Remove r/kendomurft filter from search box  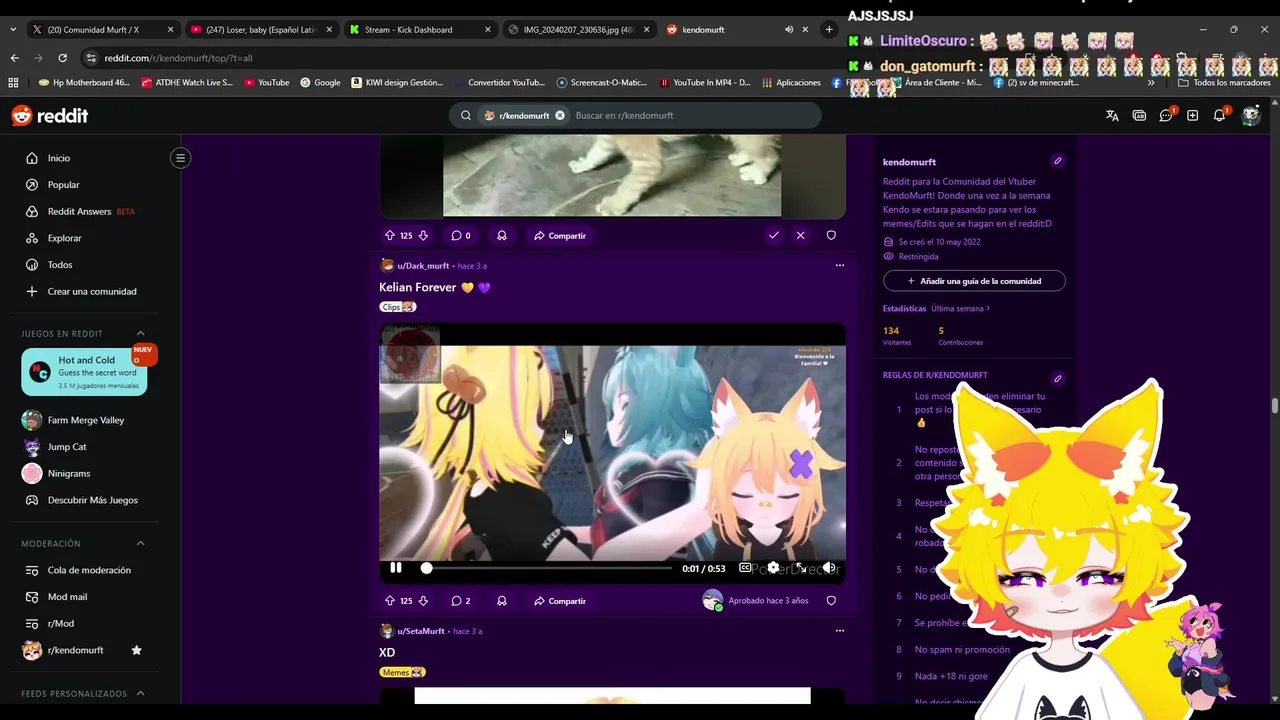[560, 116]
